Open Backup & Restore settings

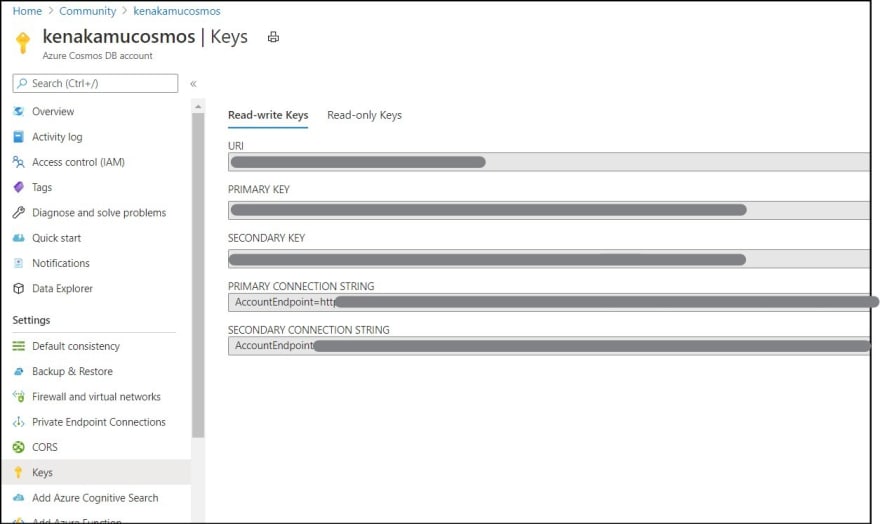tap(72, 371)
